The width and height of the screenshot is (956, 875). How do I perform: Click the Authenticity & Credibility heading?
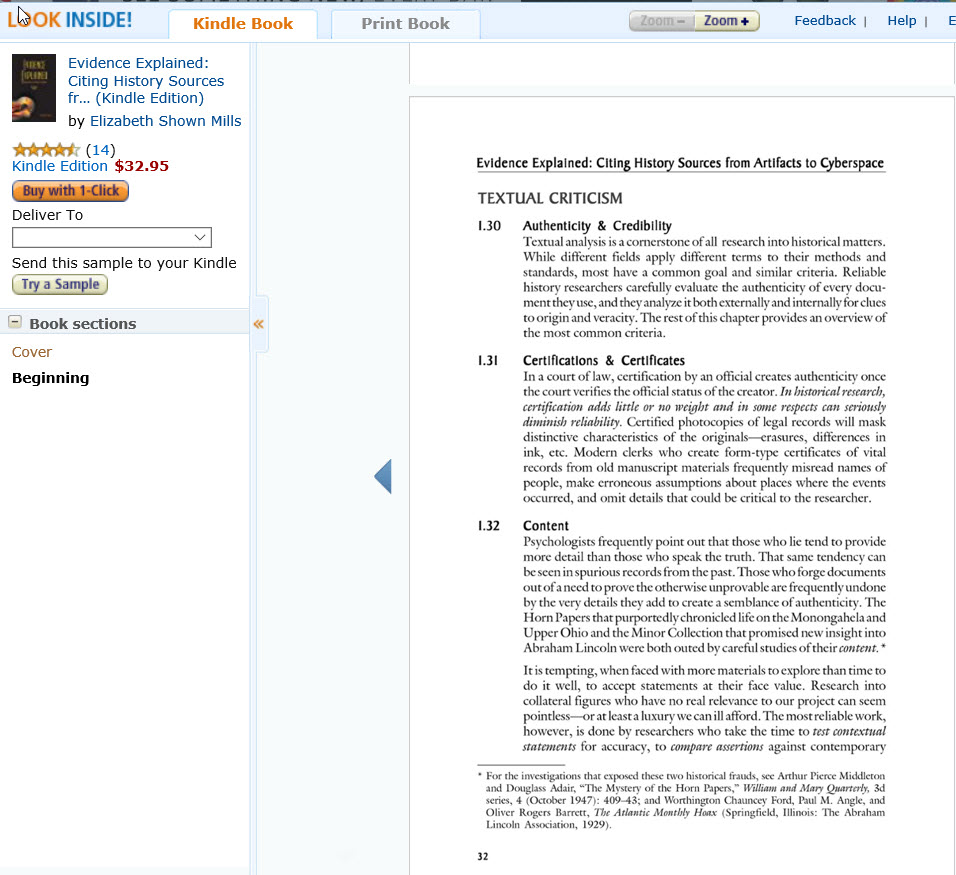pos(597,226)
